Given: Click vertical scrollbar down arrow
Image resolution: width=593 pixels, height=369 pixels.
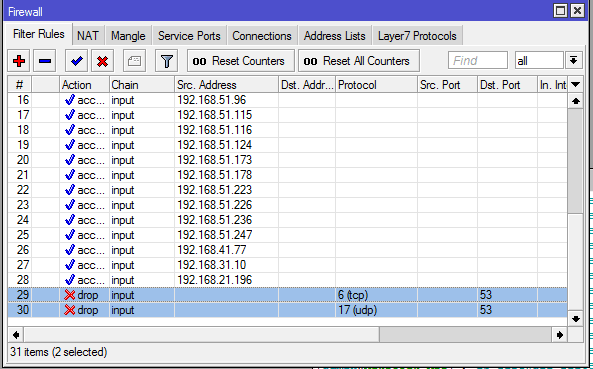Looking at the screenshot, I should tap(576, 319).
